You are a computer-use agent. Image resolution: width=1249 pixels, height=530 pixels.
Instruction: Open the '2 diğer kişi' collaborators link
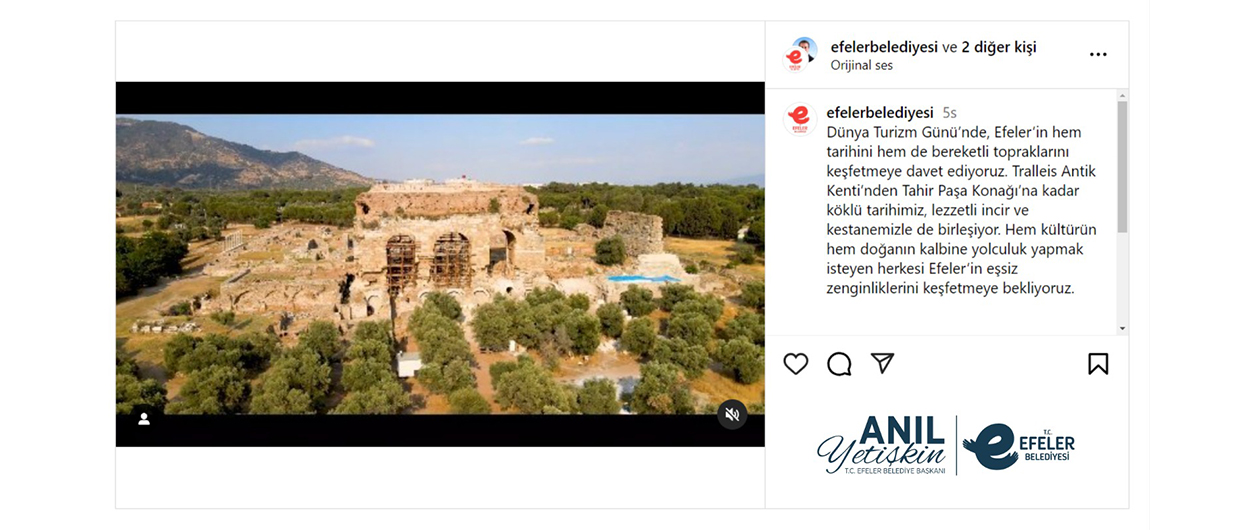tap(998, 47)
